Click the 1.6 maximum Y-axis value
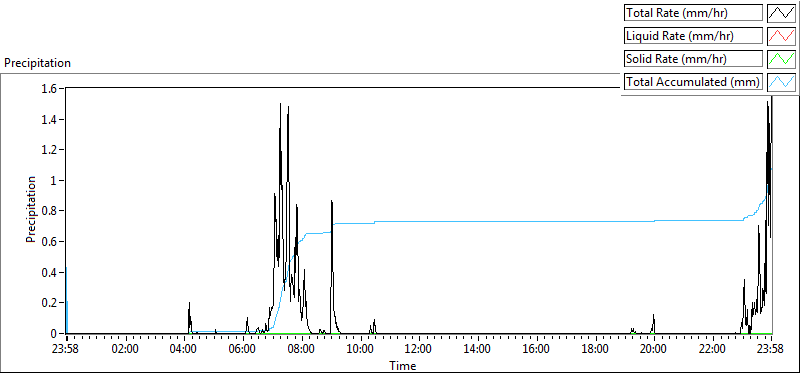 tap(52, 89)
